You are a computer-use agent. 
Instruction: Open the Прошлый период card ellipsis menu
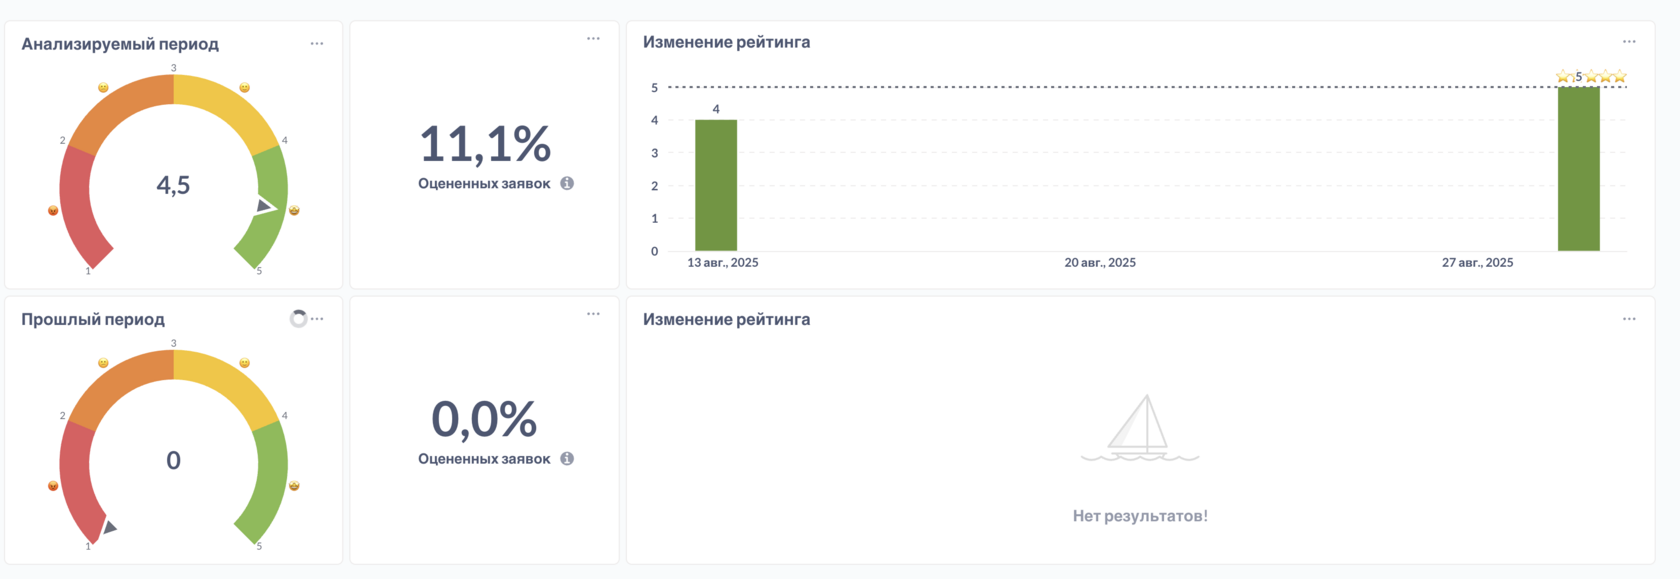click(x=318, y=319)
